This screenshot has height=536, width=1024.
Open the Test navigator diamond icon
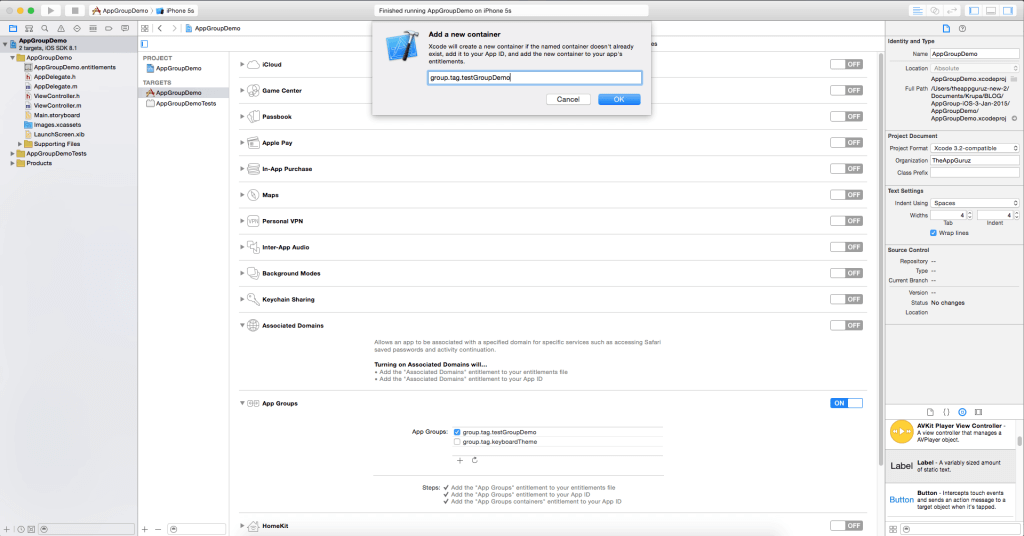77,28
